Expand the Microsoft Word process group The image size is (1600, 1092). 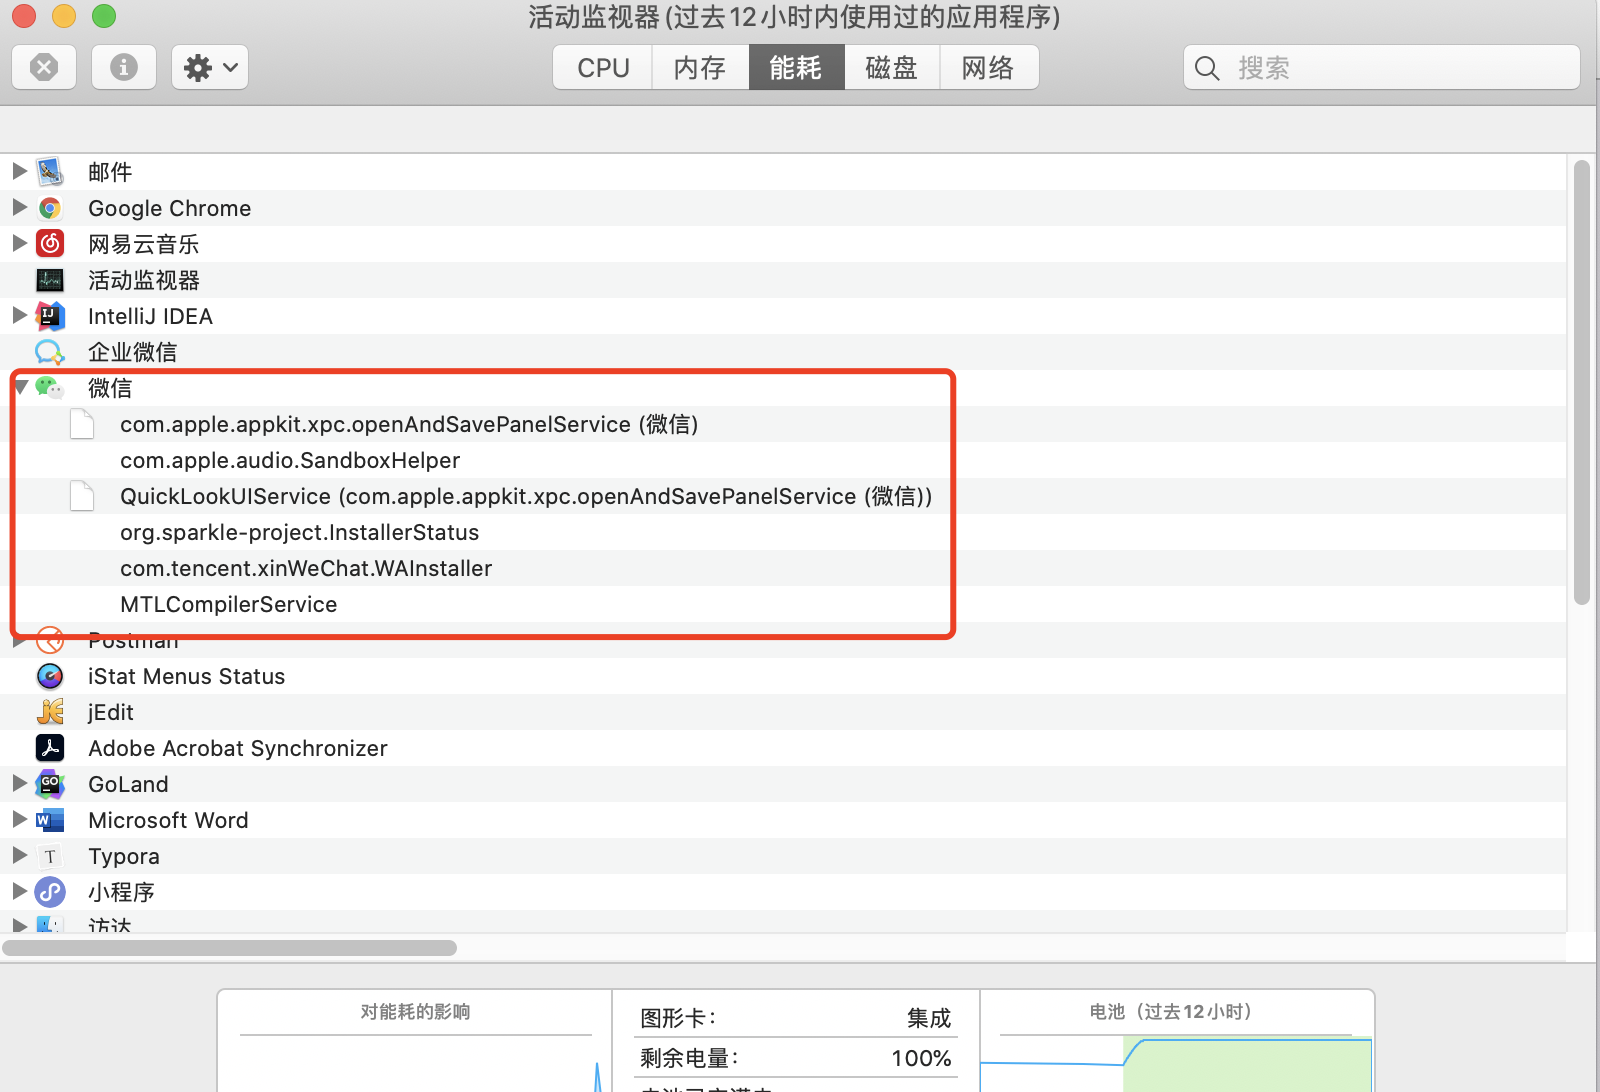tap(19, 819)
